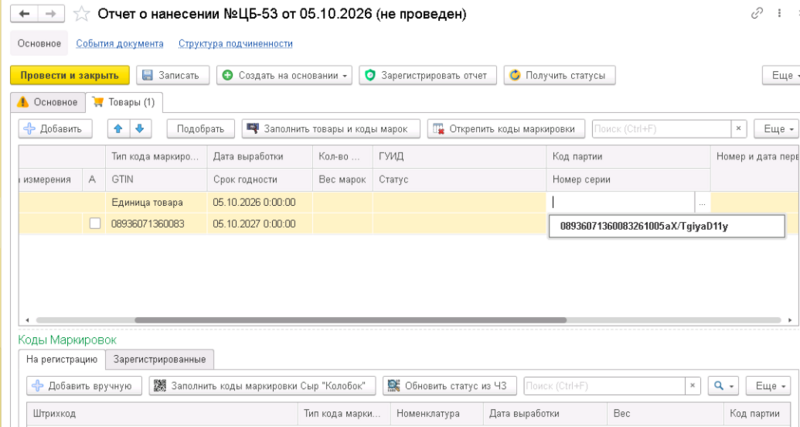Open 'События документа' link

pos(120,44)
